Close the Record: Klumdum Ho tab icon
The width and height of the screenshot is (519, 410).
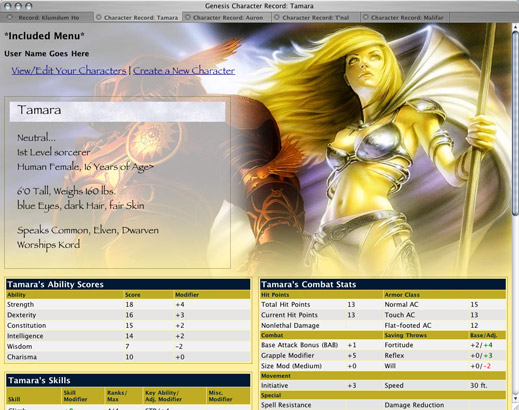point(9,17)
